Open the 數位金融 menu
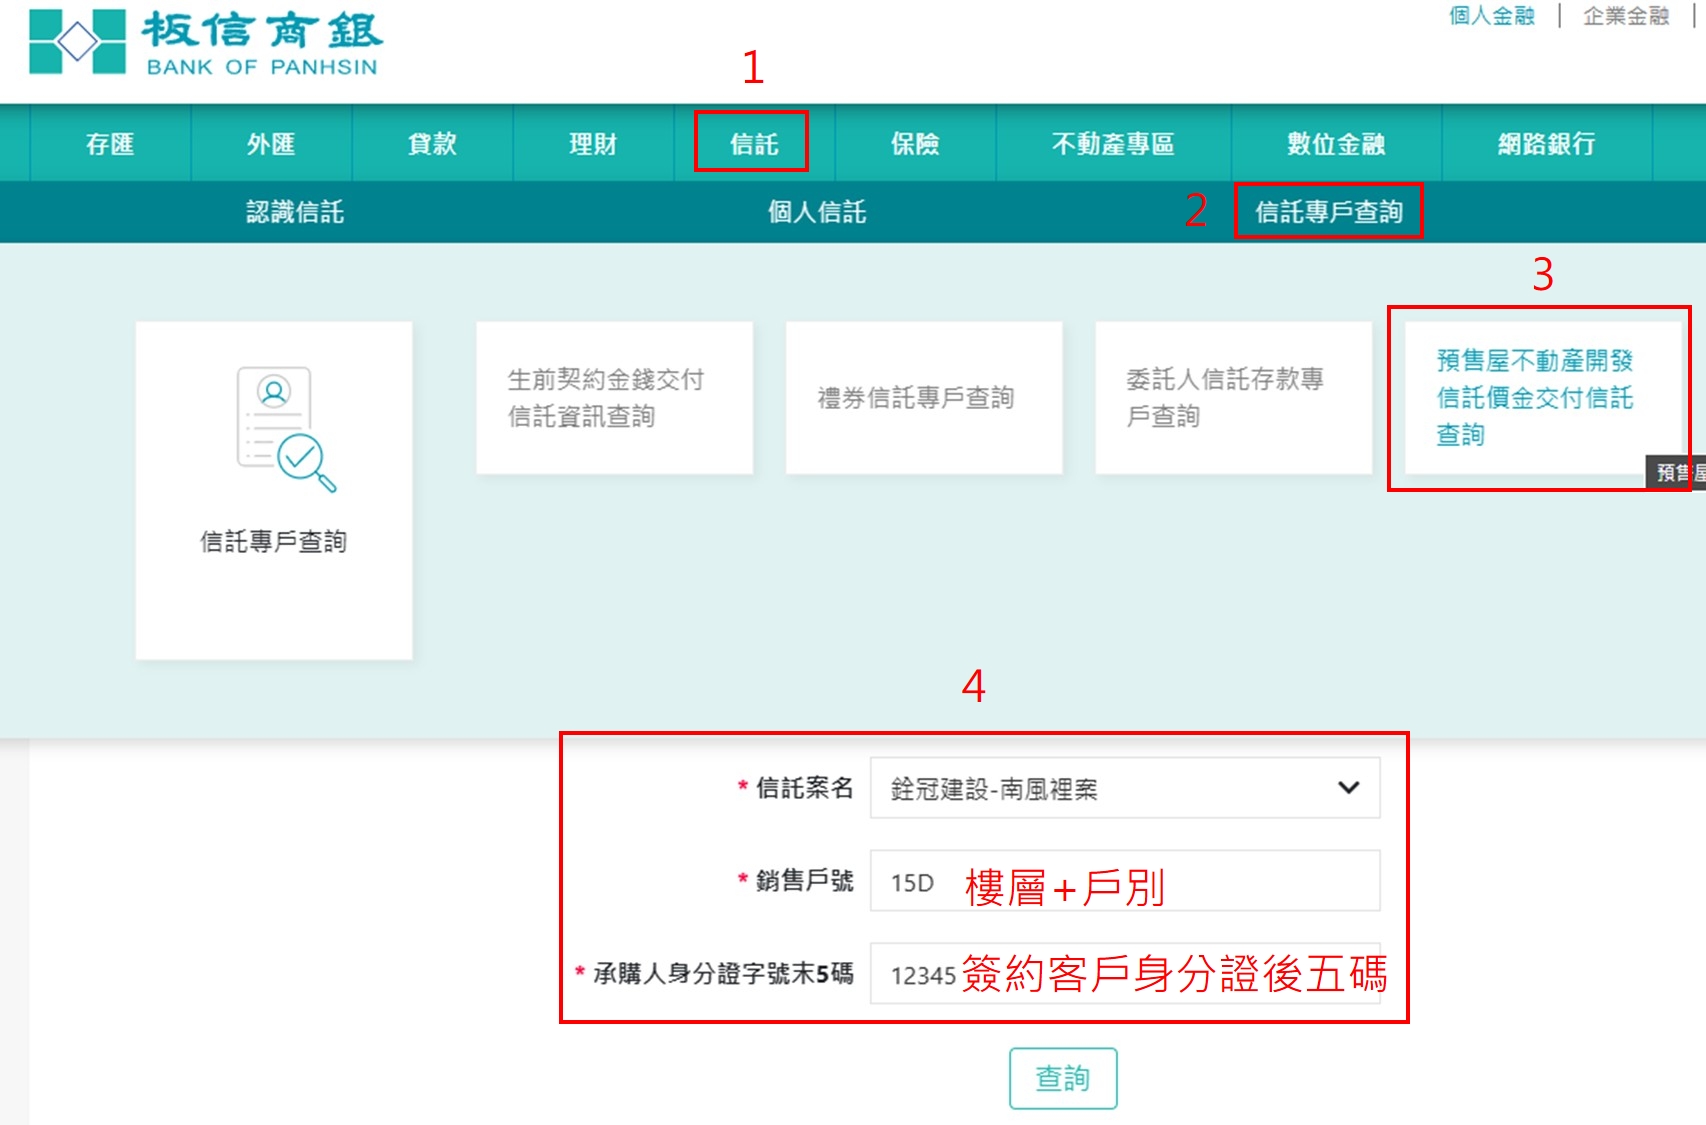This screenshot has height=1125, width=1706. tap(1336, 144)
